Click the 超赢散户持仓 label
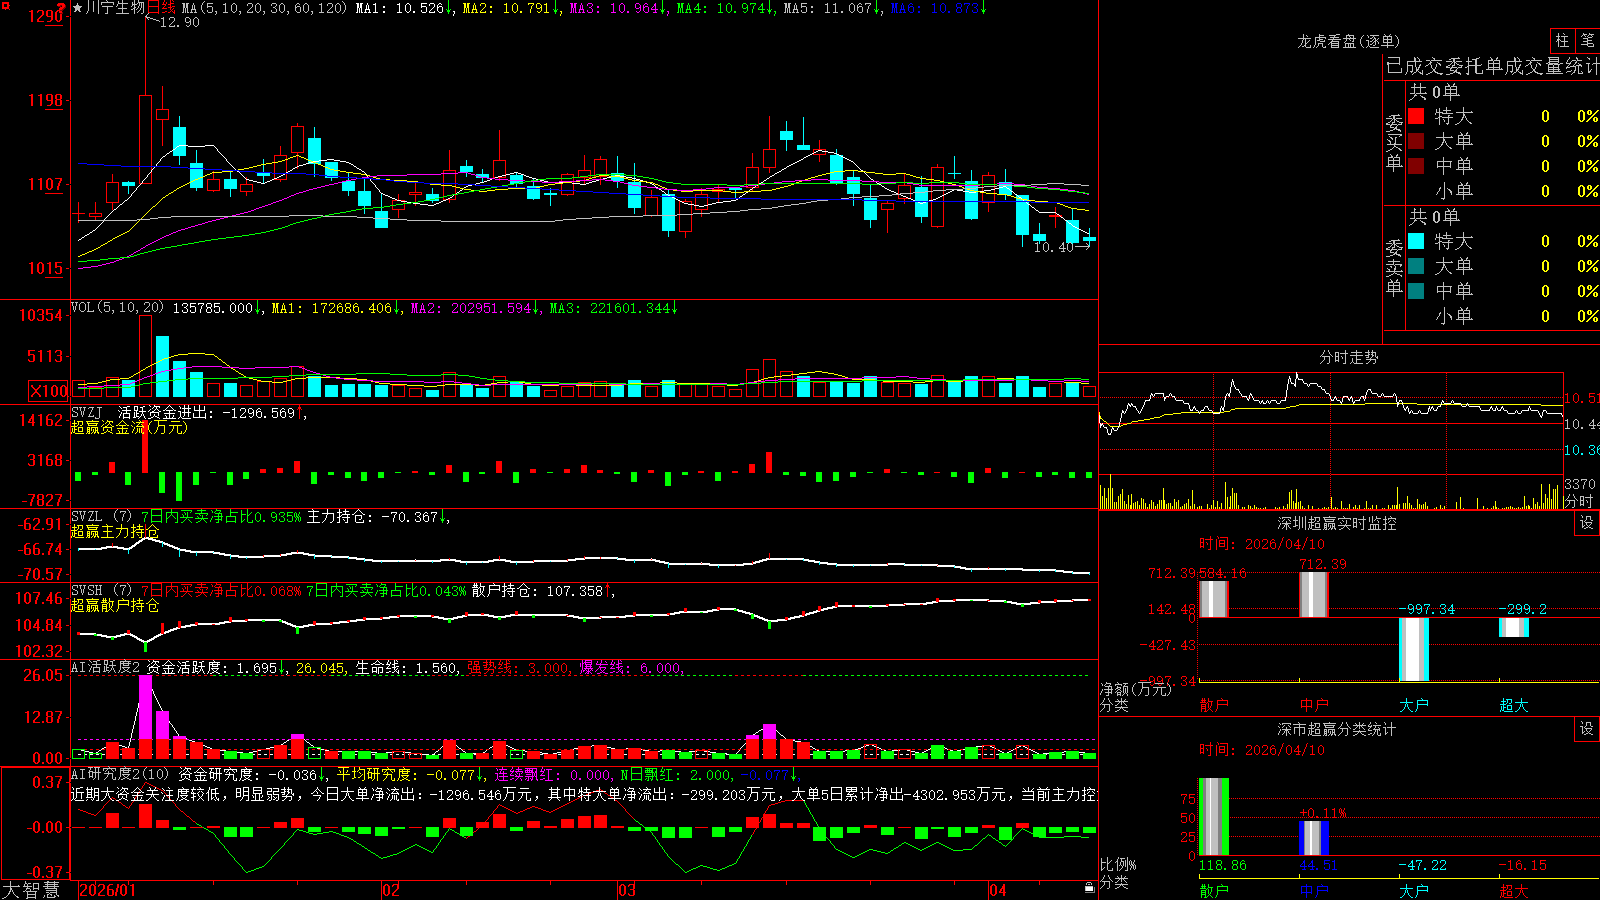This screenshot has height=900, width=1600. click(x=115, y=605)
